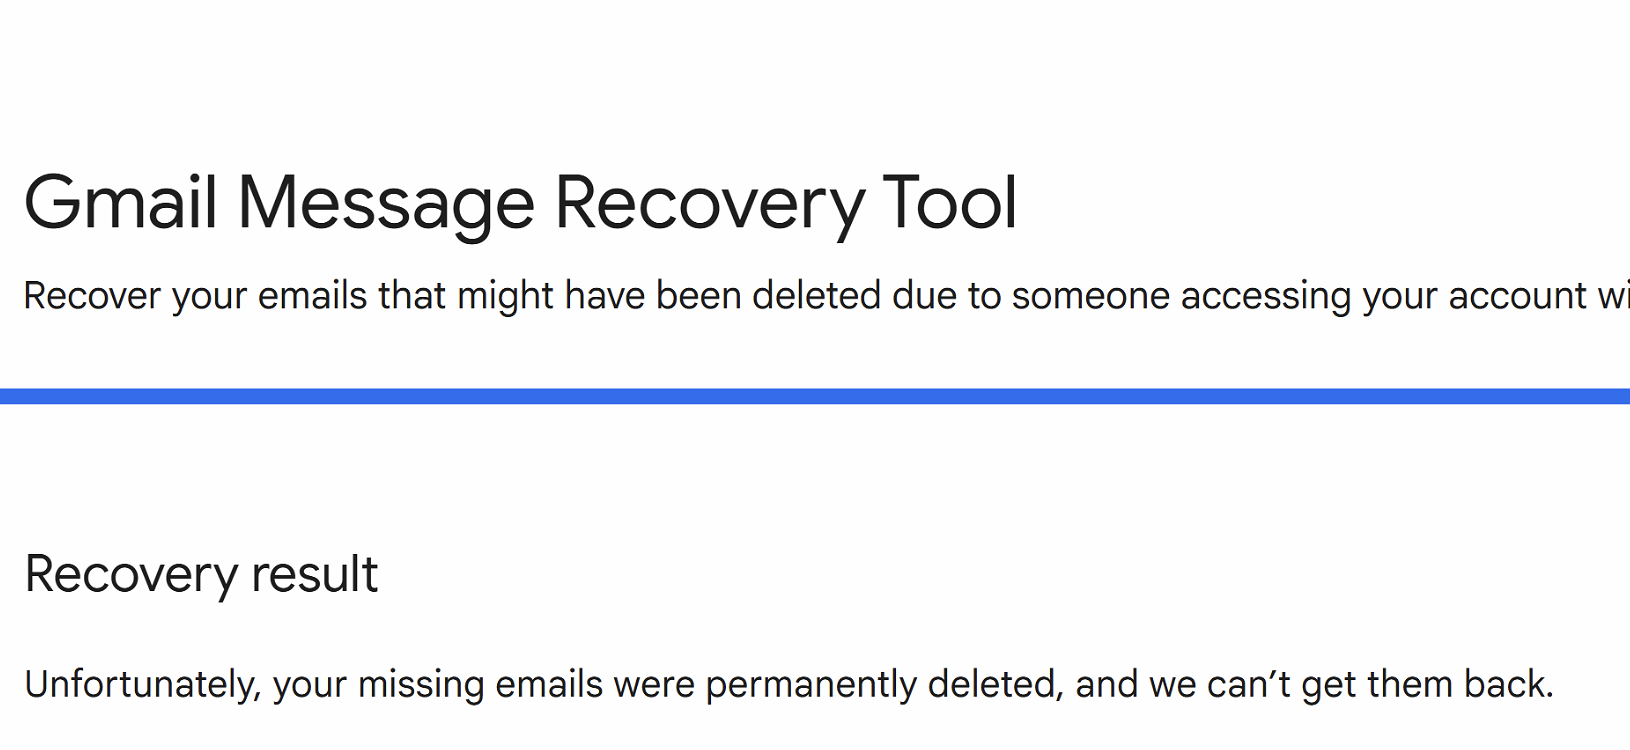Click the word your in the result message
Screen dimensions: 1630x750
(x=309, y=685)
